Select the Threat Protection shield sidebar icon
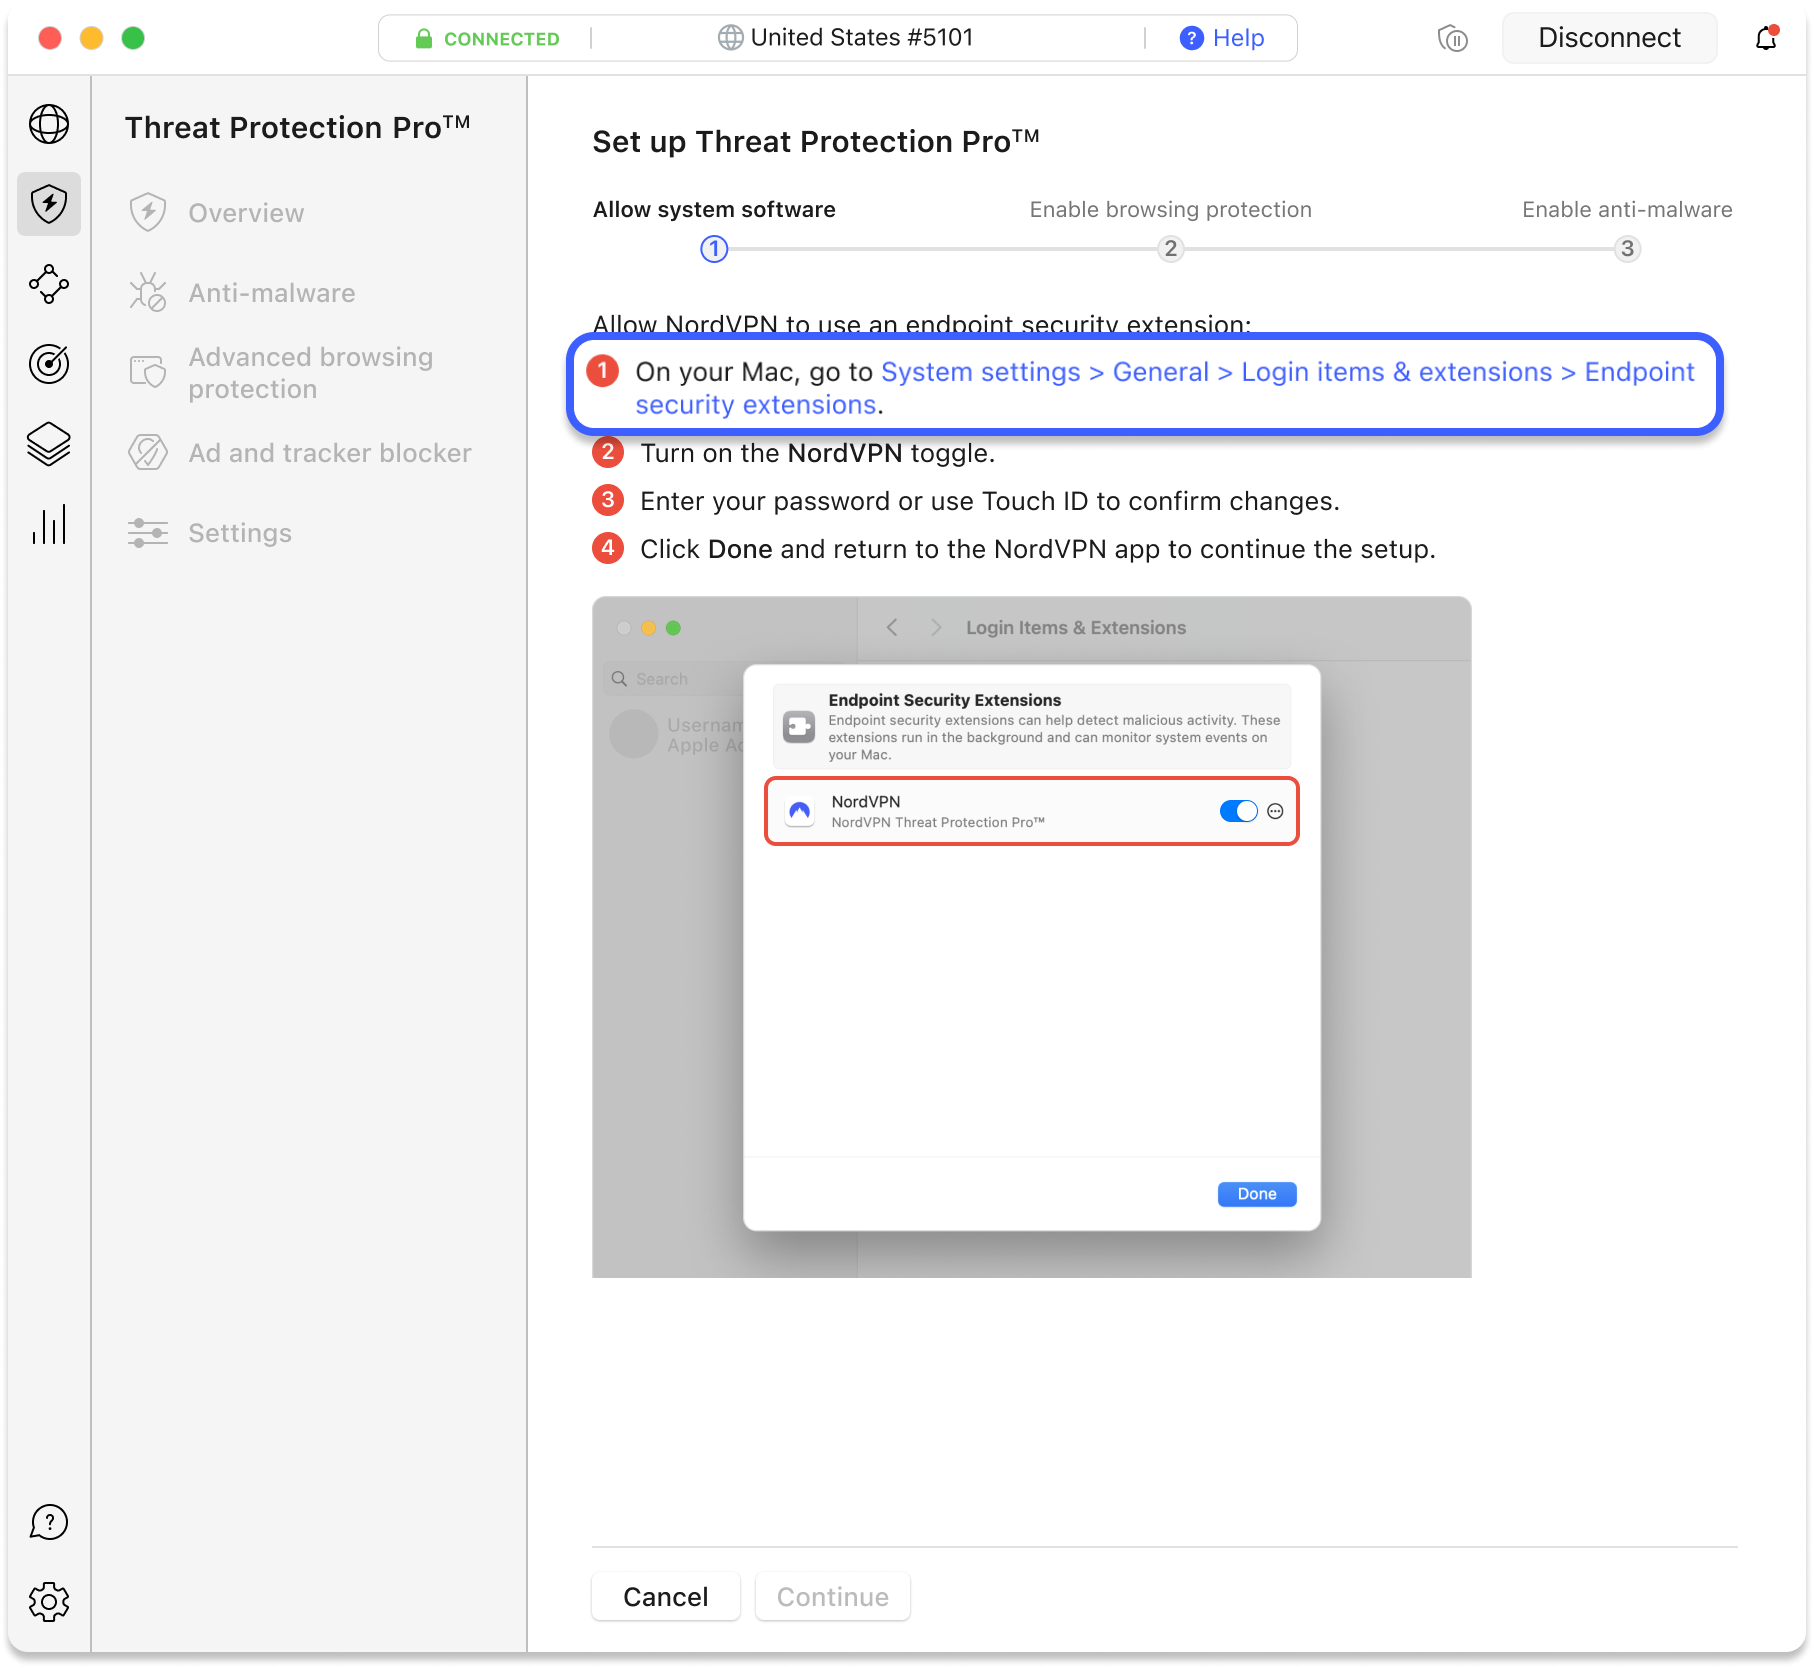The image size is (1814, 1668). (49, 204)
